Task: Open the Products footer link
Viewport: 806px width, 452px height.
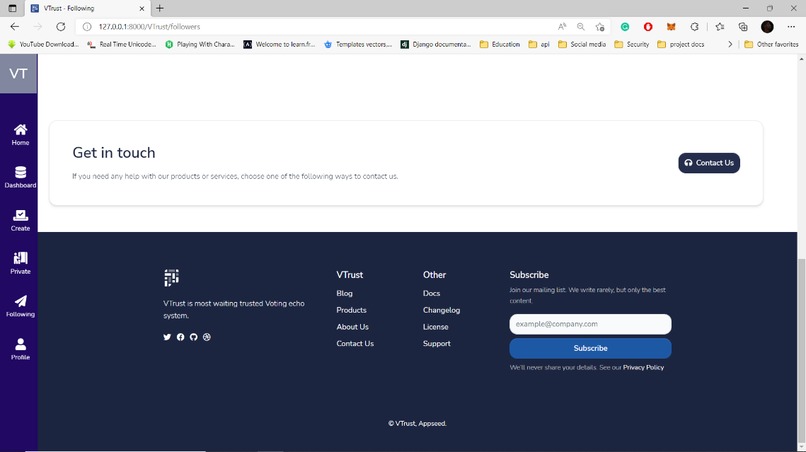Action: click(351, 310)
